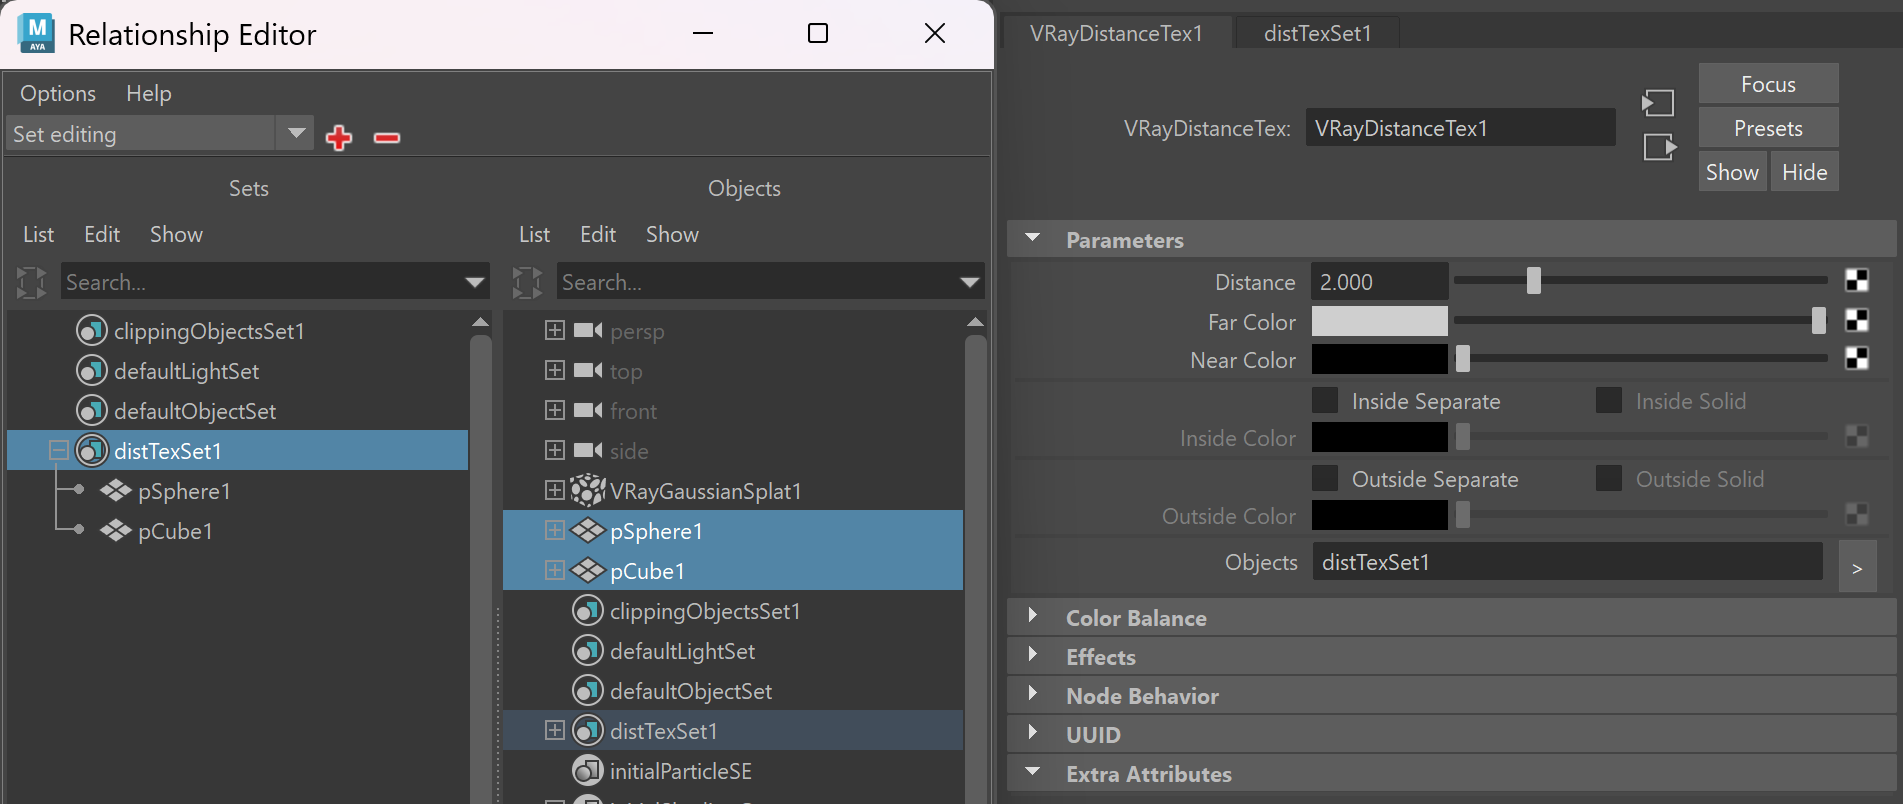The width and height of the screenshot is (1903, 804).
Task: Click pCube1 mesh icon in Objects list
Action: click(x=588, y=571)
